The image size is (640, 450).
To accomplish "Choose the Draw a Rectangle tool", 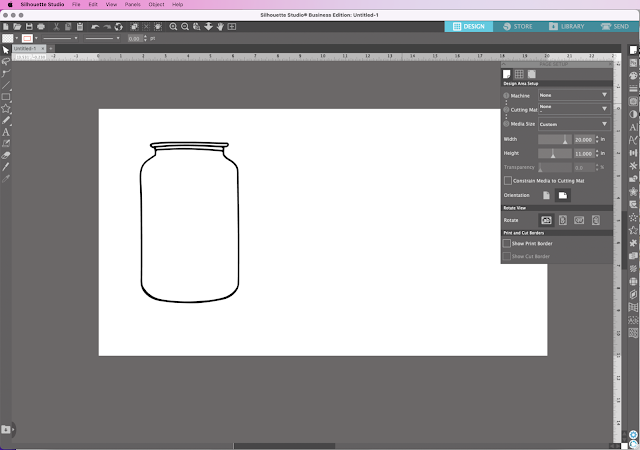I will 6,96.
